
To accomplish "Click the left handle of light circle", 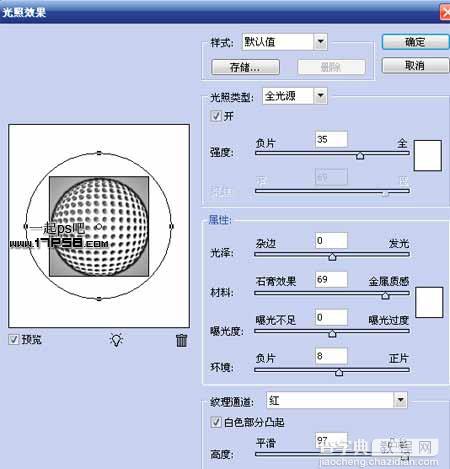I will pos(26,226).
